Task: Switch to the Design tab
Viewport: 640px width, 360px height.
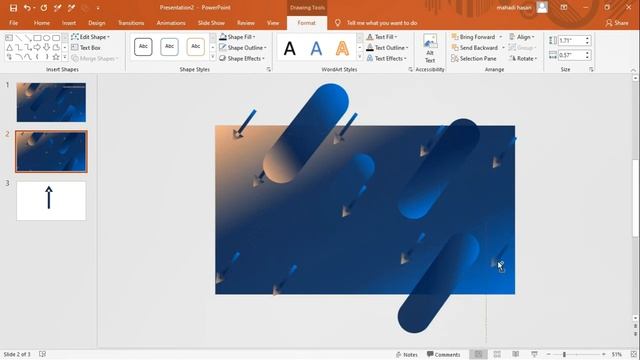Action: (97, 23)
